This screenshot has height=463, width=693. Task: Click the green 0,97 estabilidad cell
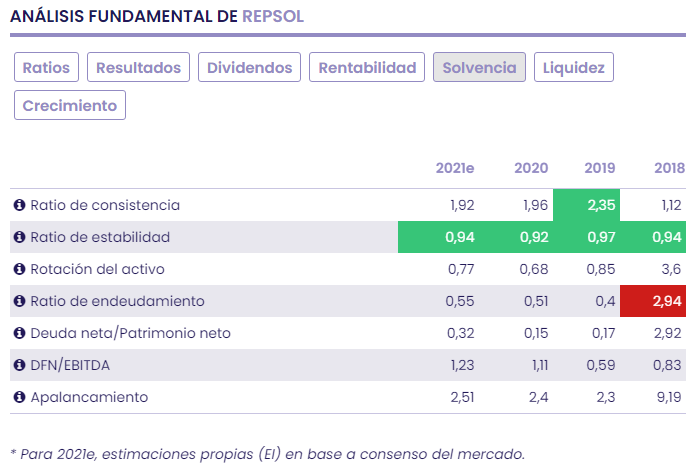pos(589,237)
